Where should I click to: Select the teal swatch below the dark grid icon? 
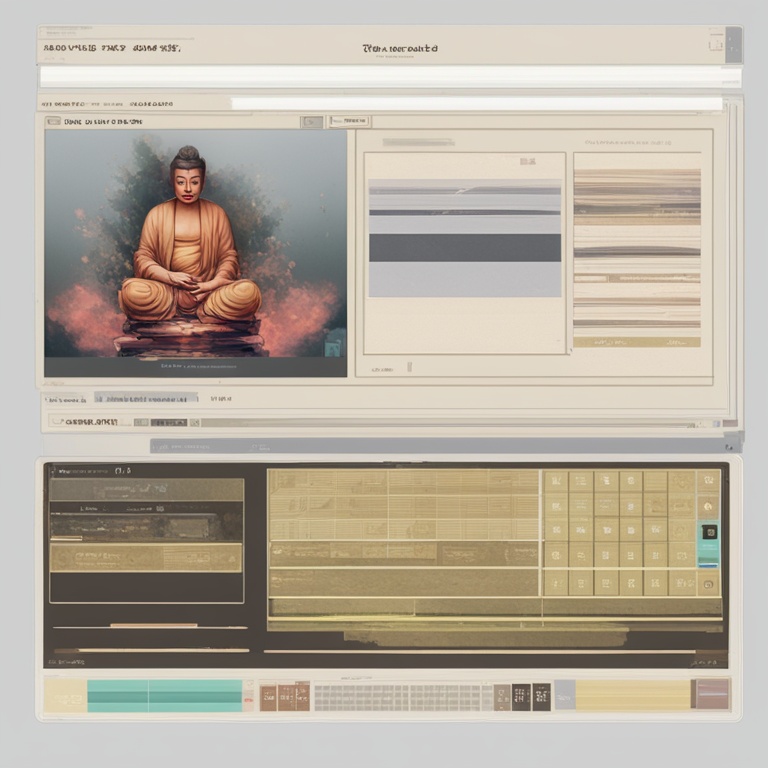pos(709,555)
